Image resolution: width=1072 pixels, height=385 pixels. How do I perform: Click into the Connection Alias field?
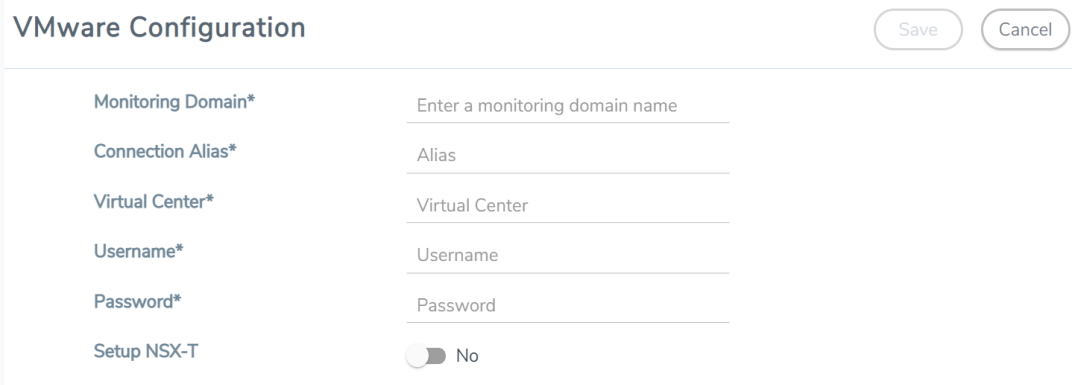click(x=567, y=155)
